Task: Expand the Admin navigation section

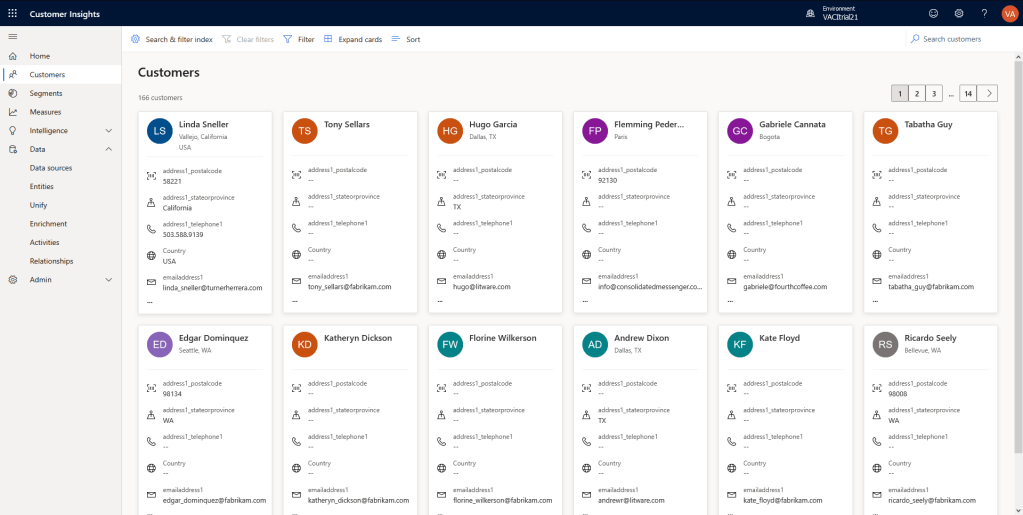Action: [x=108, y=280]
